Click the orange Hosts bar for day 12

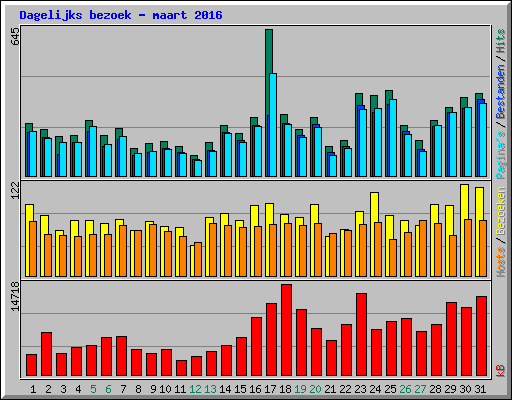(x=198, y=259)
